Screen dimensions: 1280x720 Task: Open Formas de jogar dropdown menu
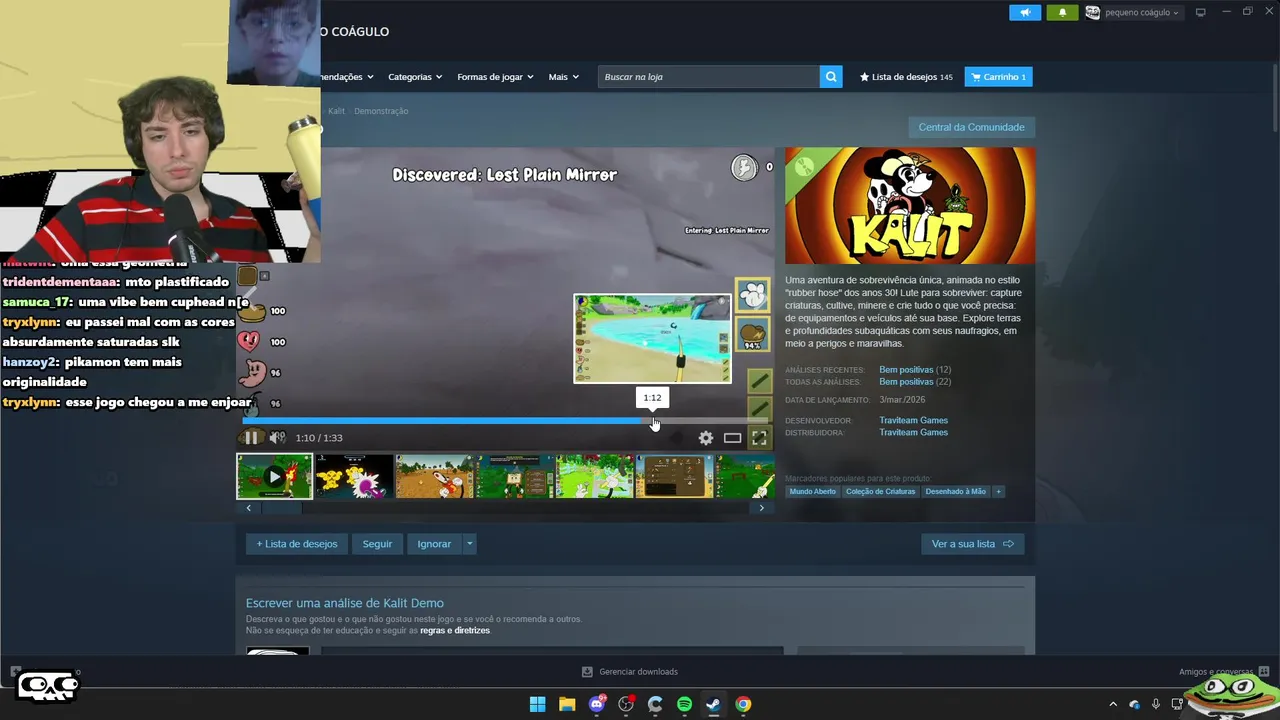[495, 77]
